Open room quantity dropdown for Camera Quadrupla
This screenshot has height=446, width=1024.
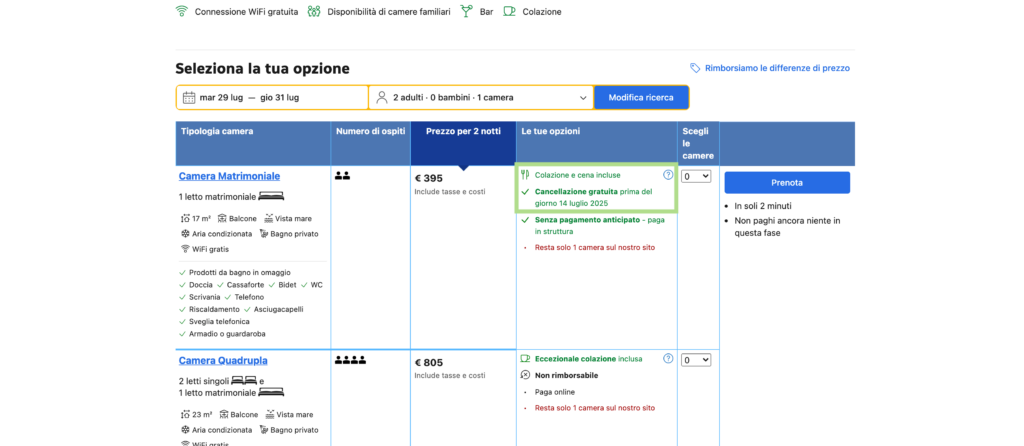tap(695, 360)
